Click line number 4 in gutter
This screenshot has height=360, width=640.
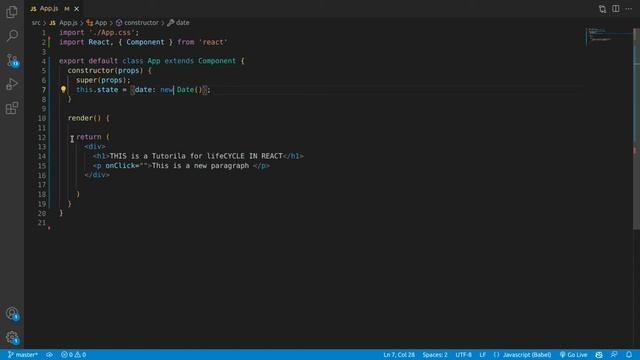(44, 61)
